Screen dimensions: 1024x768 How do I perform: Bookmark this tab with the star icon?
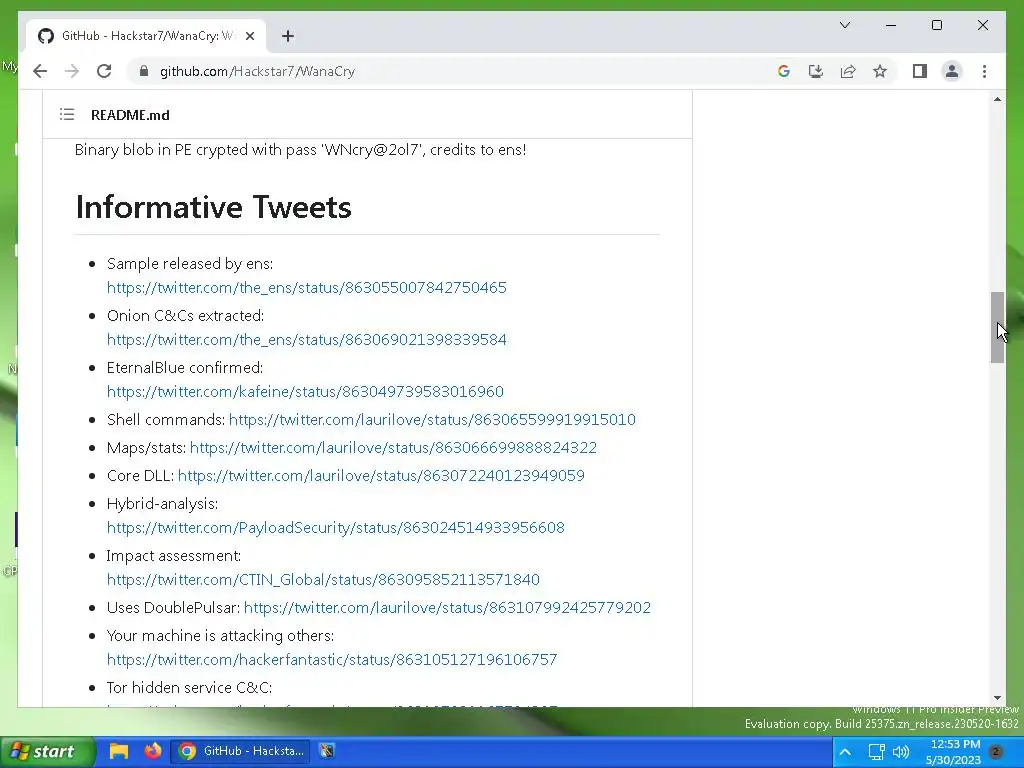click(x=880, y=71)
